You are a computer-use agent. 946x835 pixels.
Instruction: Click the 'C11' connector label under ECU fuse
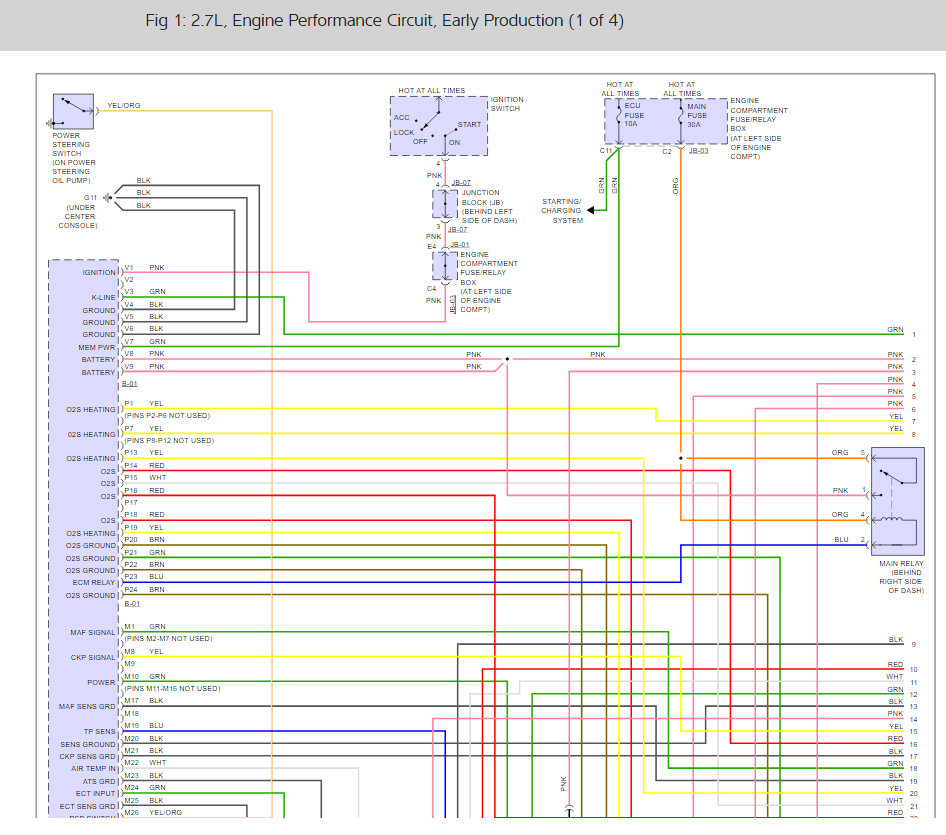(606, 151)
